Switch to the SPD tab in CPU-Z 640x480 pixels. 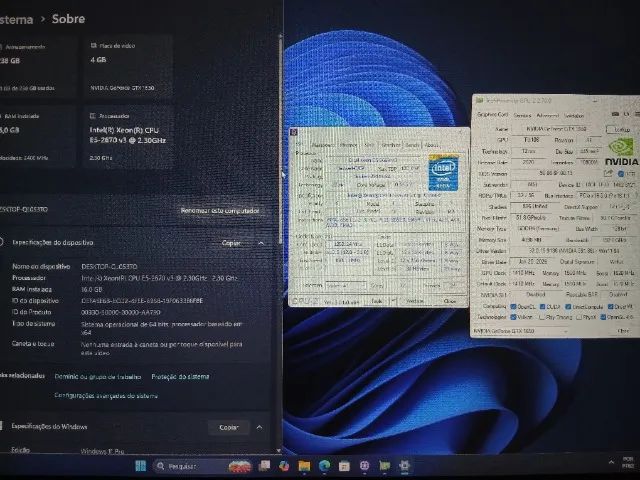[x=369, y=145]
